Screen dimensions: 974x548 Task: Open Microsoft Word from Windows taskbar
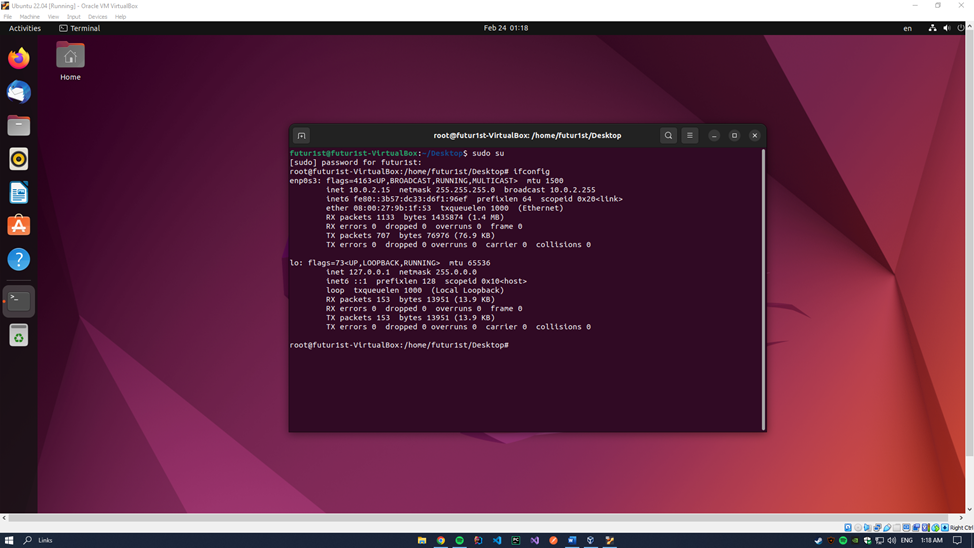point(572,541)
